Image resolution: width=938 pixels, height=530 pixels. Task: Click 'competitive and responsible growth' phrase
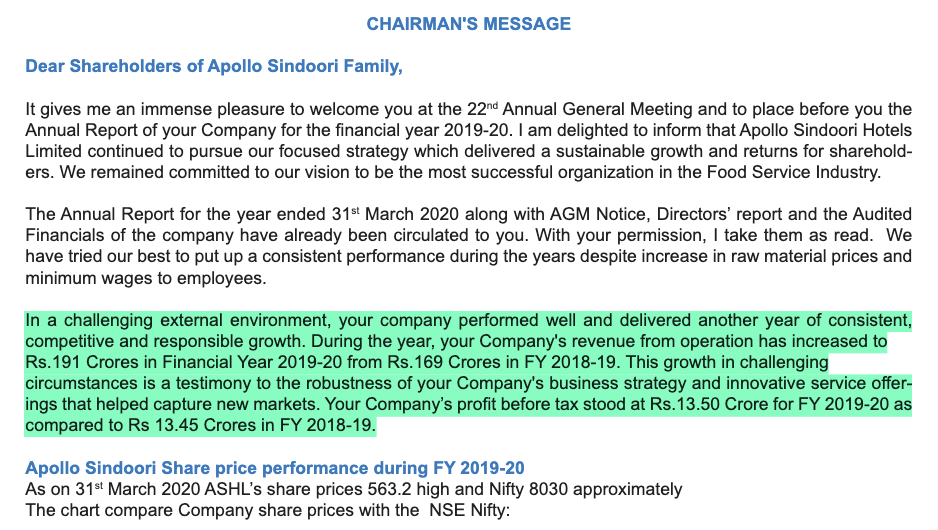pyautogui.click(x=158, y=342)
